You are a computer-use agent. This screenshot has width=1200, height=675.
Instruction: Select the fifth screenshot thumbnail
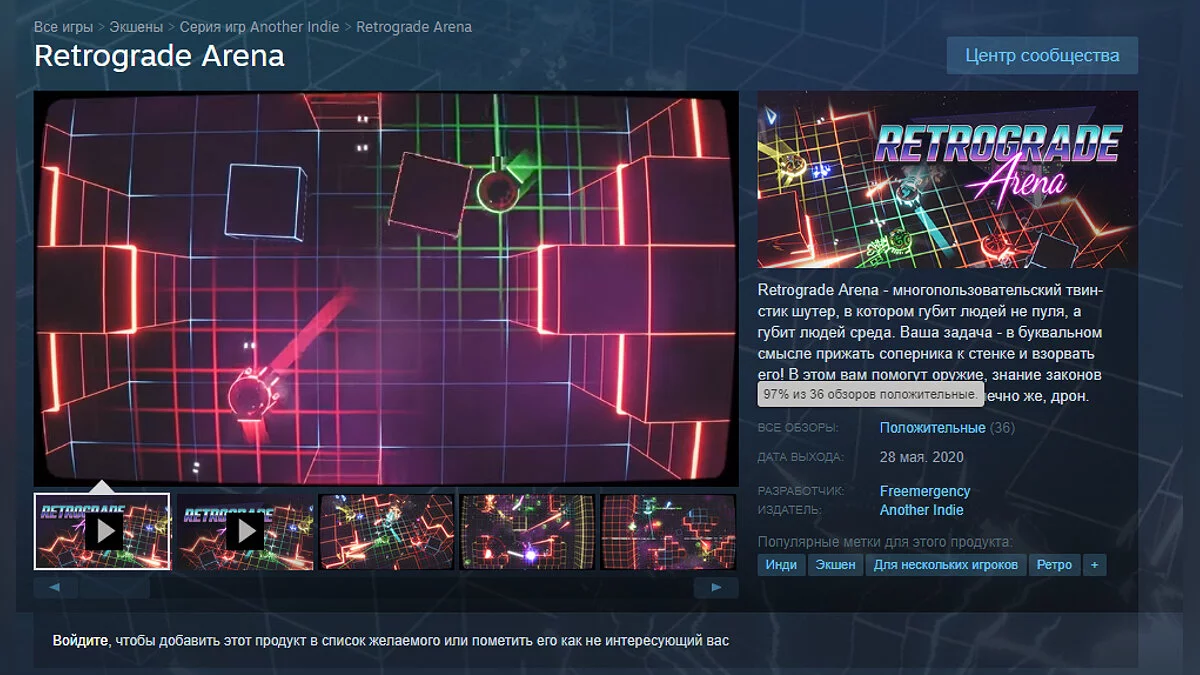click(669, 532)
